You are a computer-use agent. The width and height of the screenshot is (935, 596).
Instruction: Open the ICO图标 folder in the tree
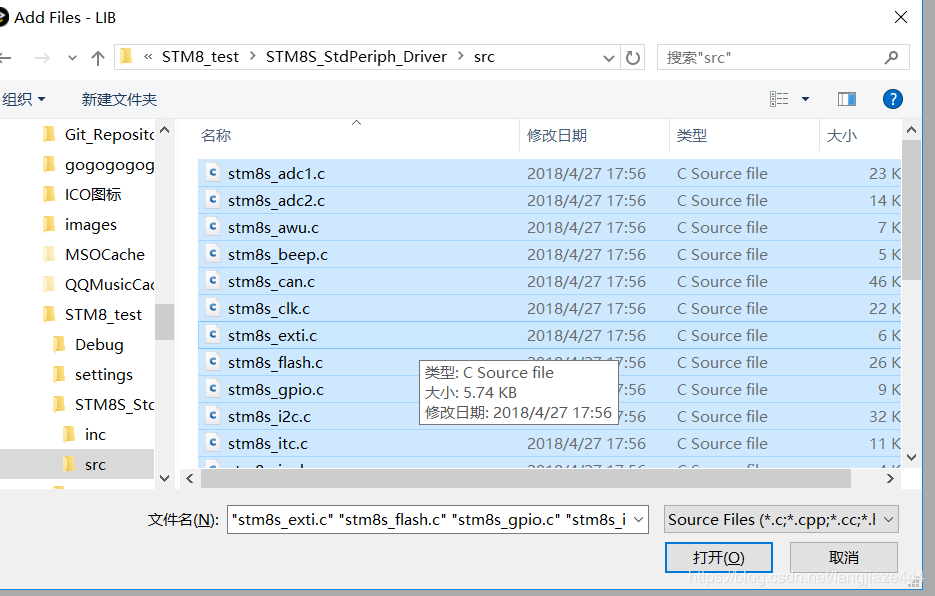coord(82,194)
